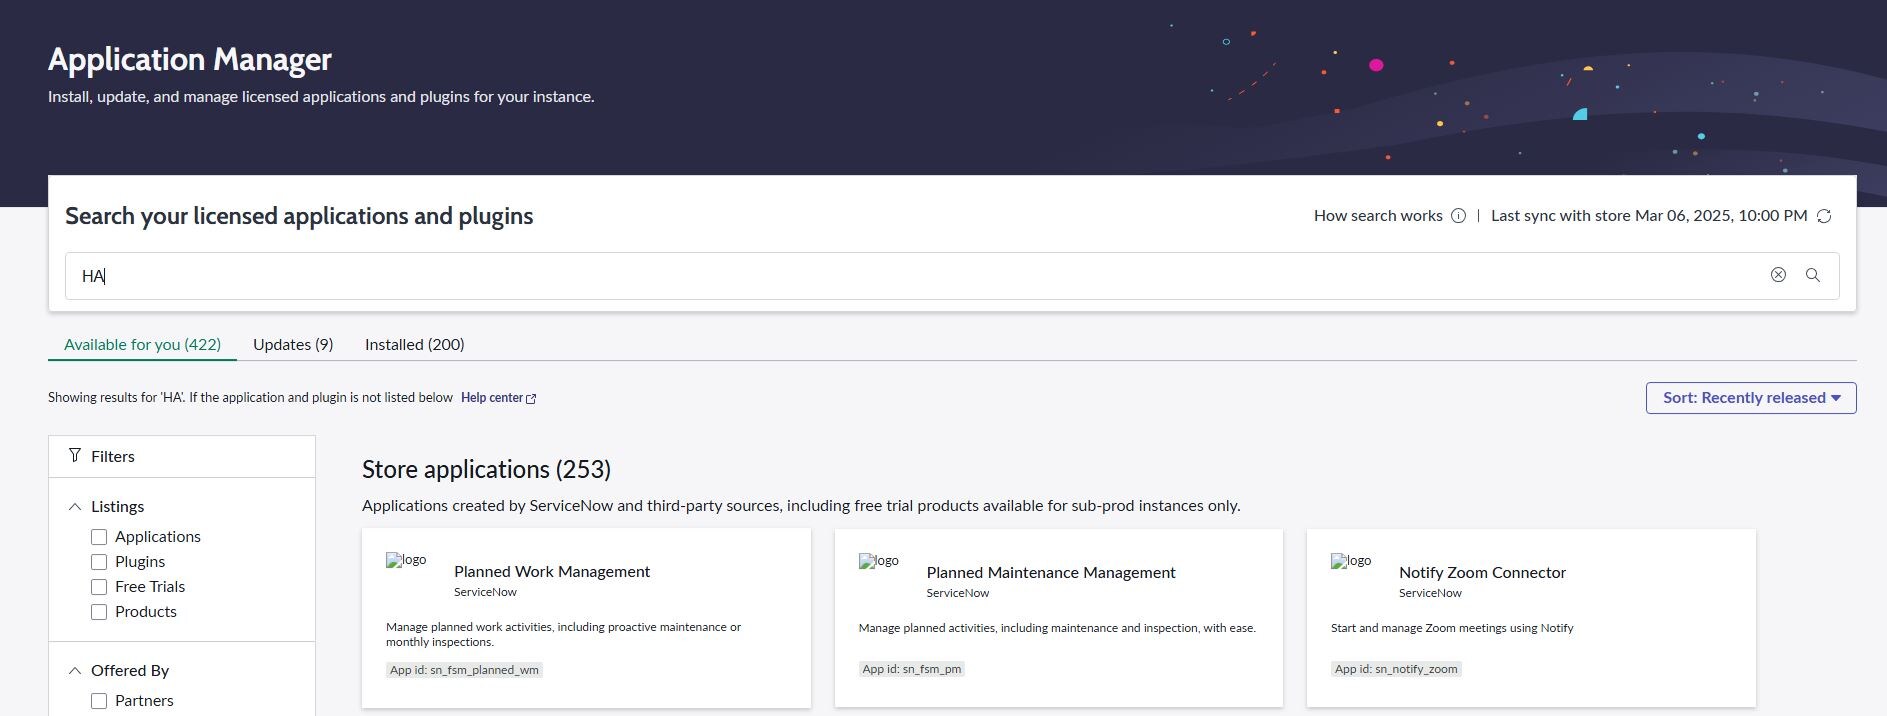Viewport: 1887px width, 716px height.
Task: Click ServiceNow vendor under Planned Maintenance Management
Action: [957, 593]
